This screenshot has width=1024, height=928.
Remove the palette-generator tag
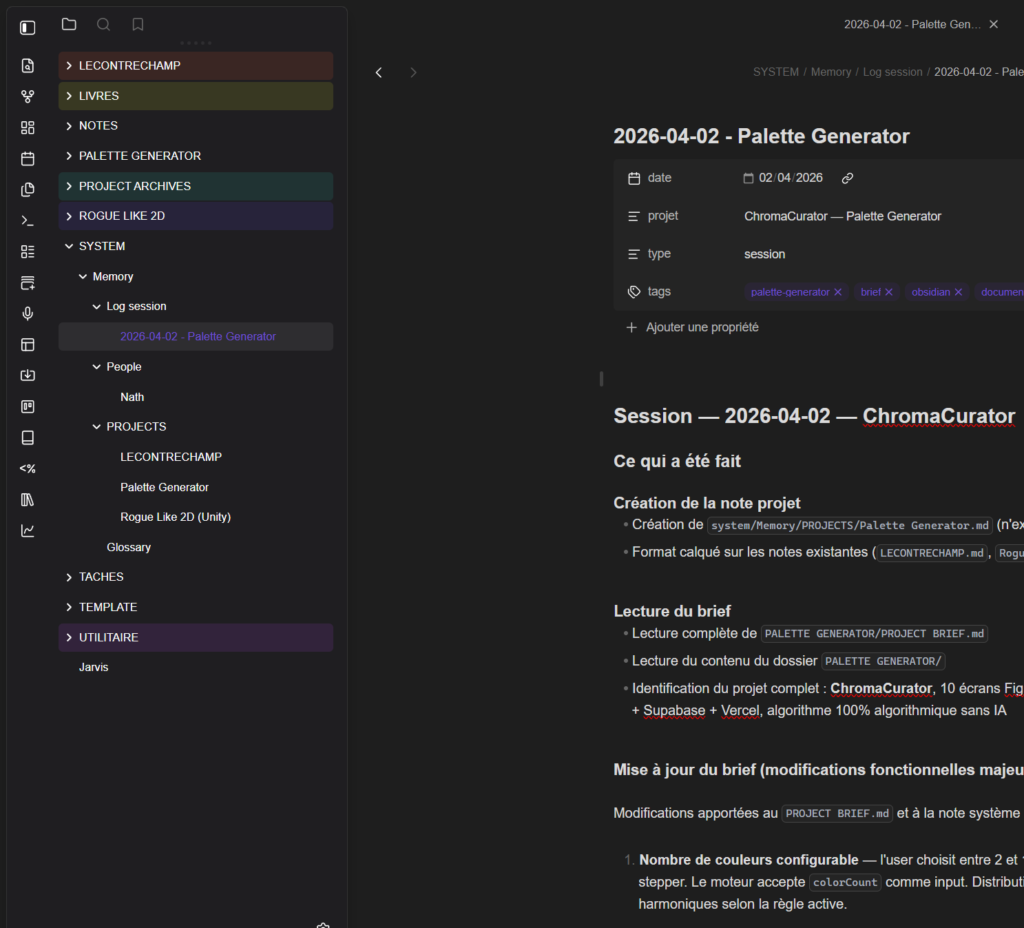[x=838, y=292]
